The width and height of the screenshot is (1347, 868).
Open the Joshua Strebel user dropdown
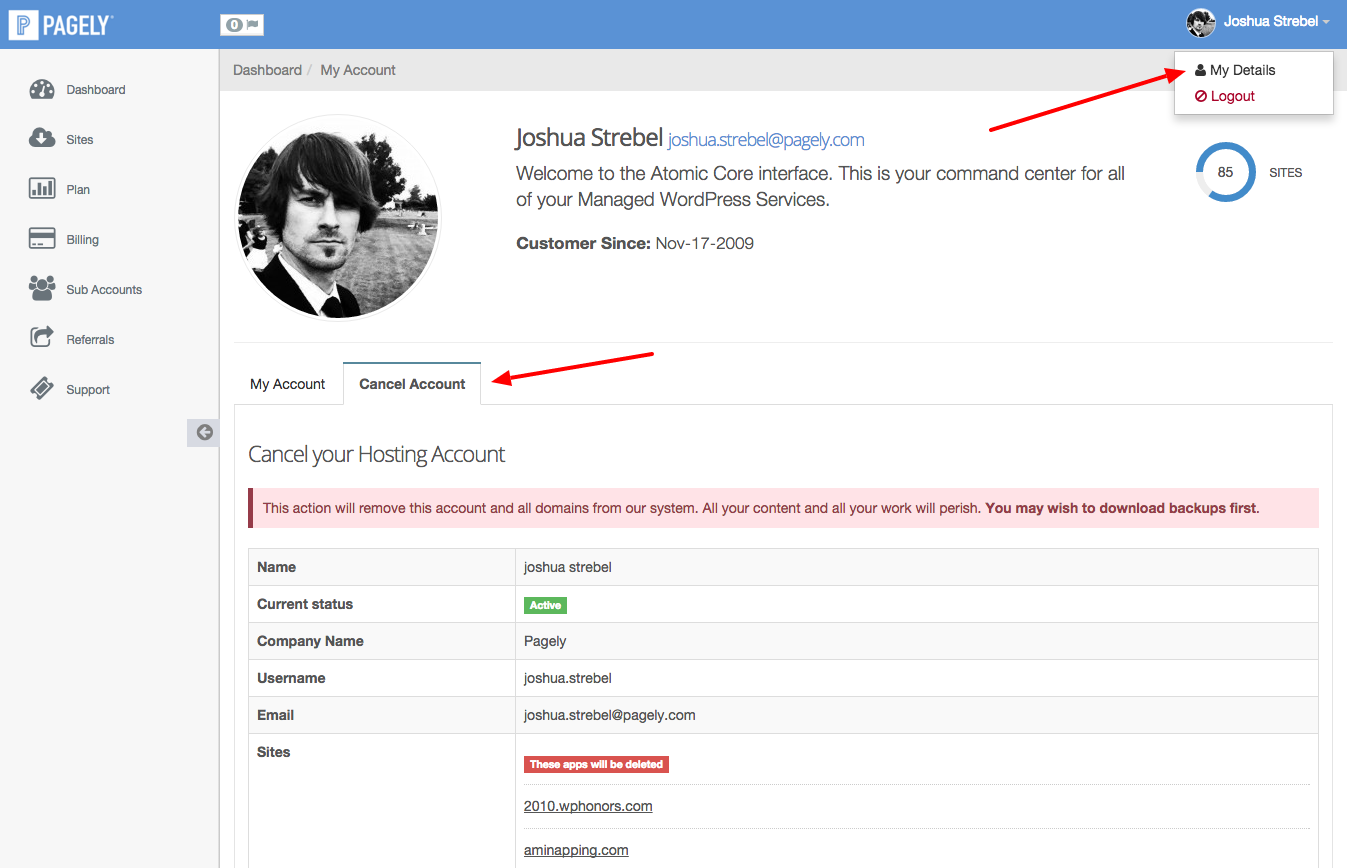click(1277, 21)
